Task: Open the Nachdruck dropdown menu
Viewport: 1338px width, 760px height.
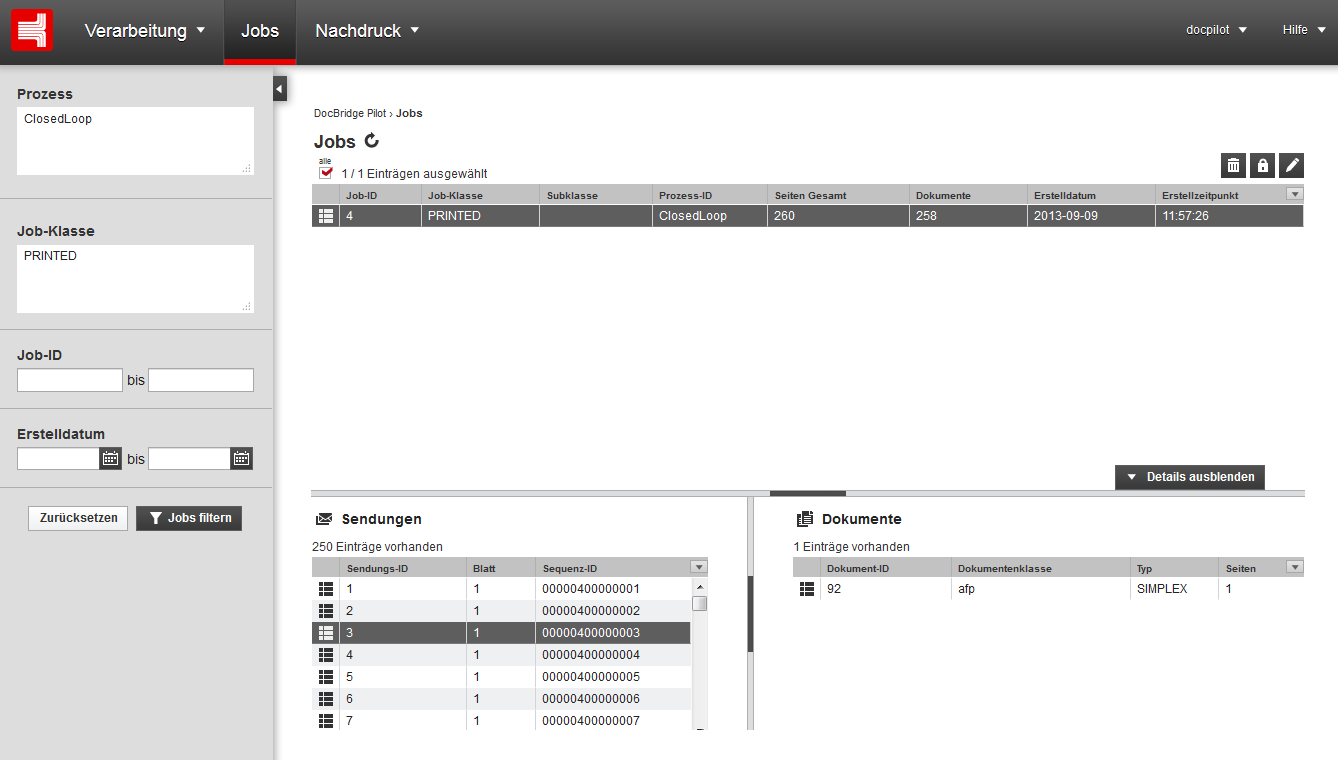Action: (x=366, y=31)
